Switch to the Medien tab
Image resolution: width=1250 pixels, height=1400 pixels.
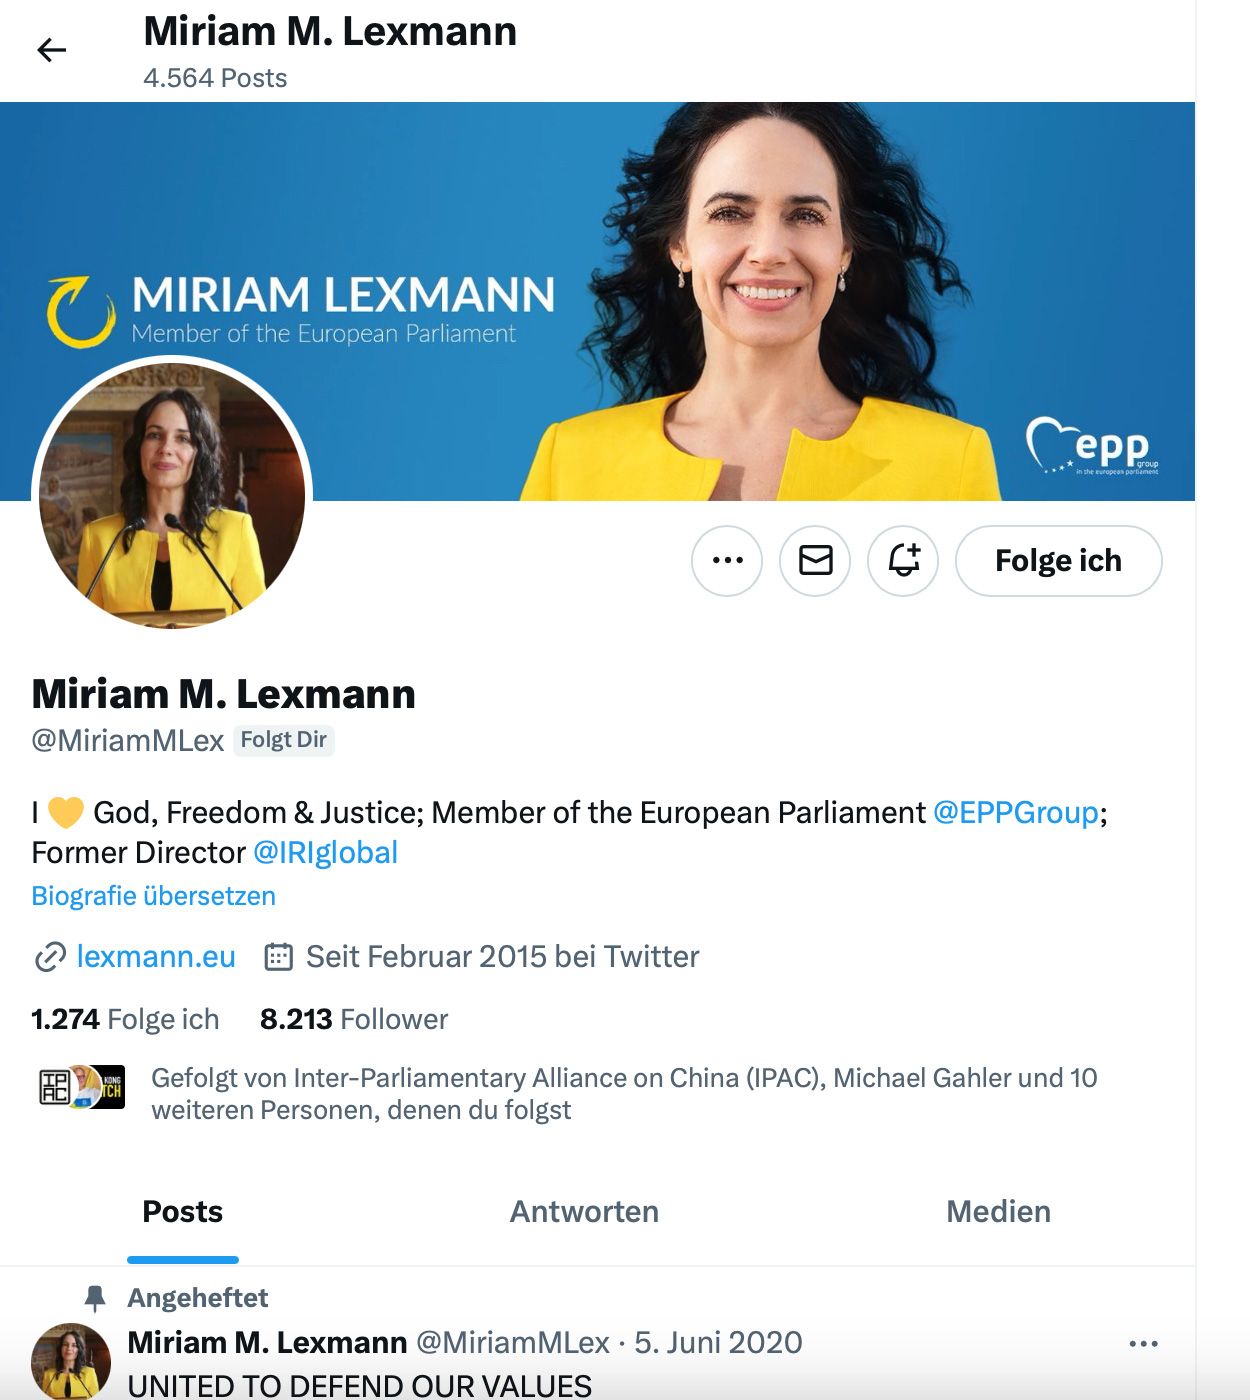tap(998, 1212)
